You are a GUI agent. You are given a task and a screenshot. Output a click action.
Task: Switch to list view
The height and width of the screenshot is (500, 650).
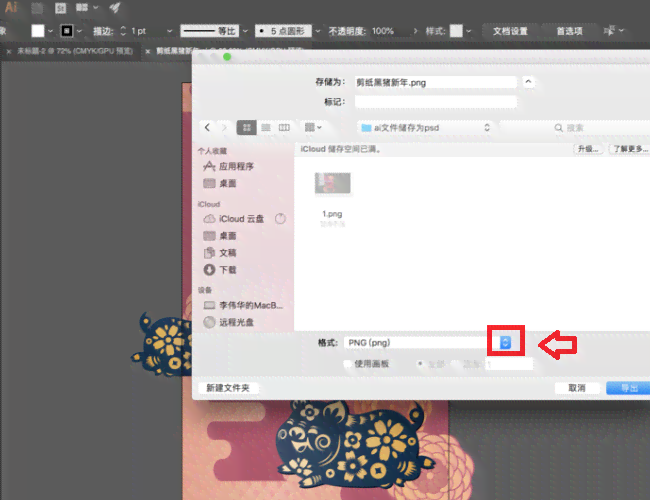point(266,128)
